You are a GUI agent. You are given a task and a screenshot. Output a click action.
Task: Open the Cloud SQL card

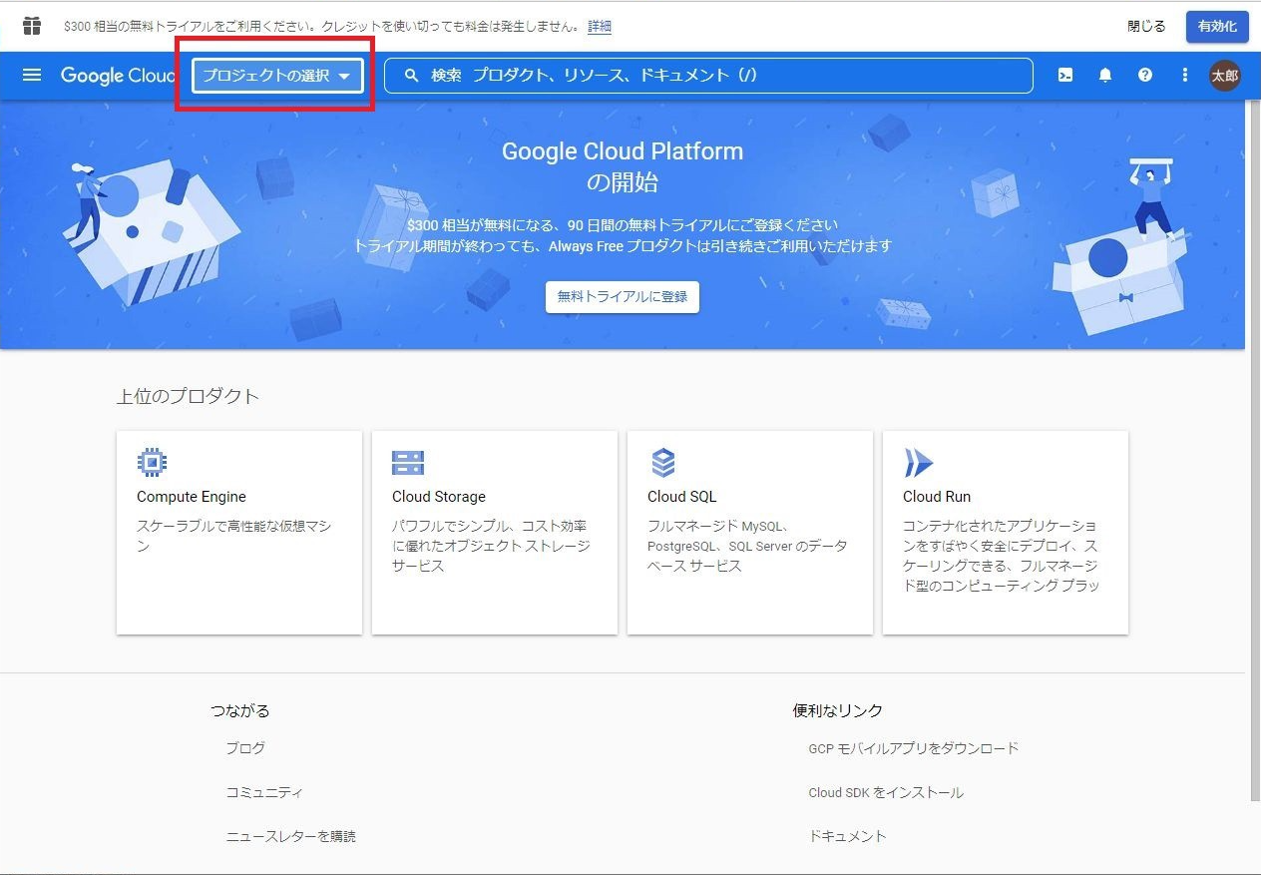pos(750,532)
